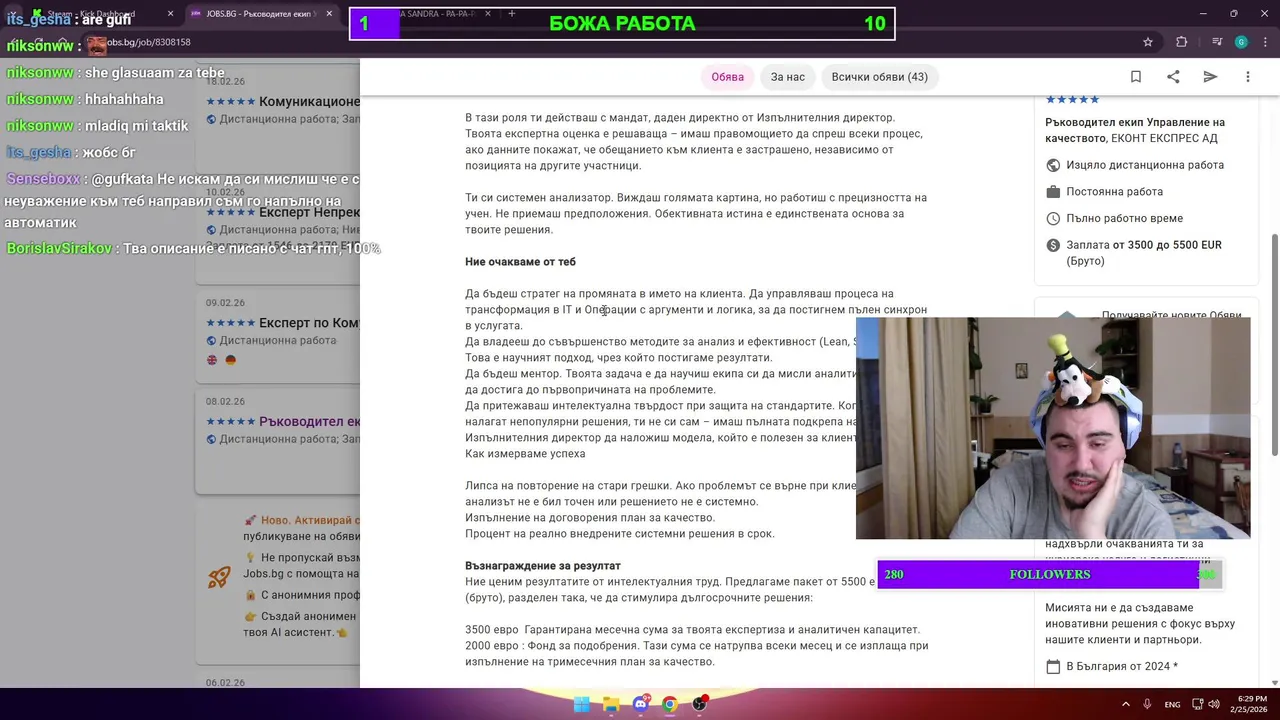Open the Комуникационе job listing in list
Viewport: 1280px width, 720px height.
[309, 102]
